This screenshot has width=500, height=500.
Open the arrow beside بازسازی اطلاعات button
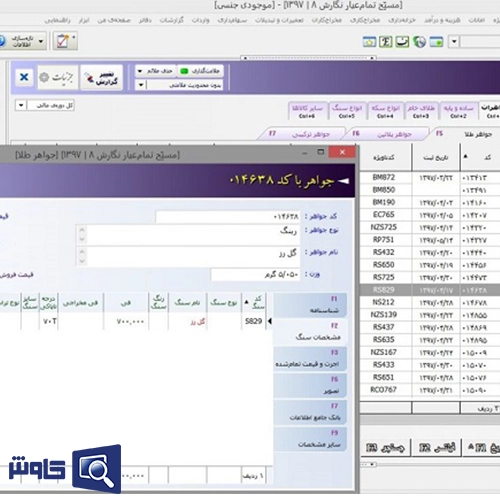(41, 41)
